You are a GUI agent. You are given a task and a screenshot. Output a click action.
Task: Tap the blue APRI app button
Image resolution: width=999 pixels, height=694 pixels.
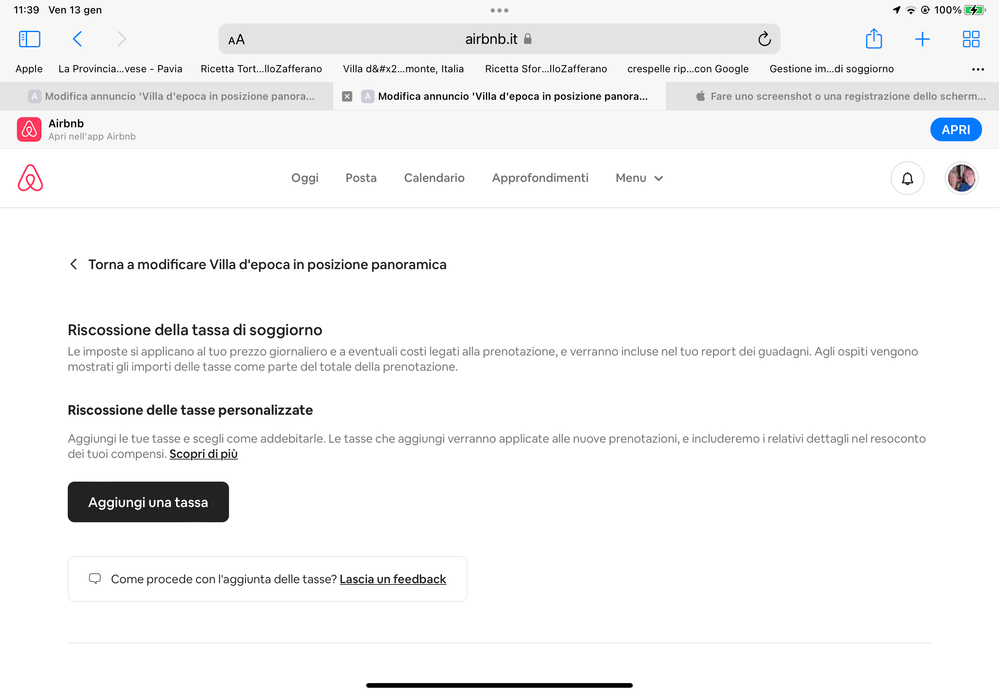click(956, 129)
